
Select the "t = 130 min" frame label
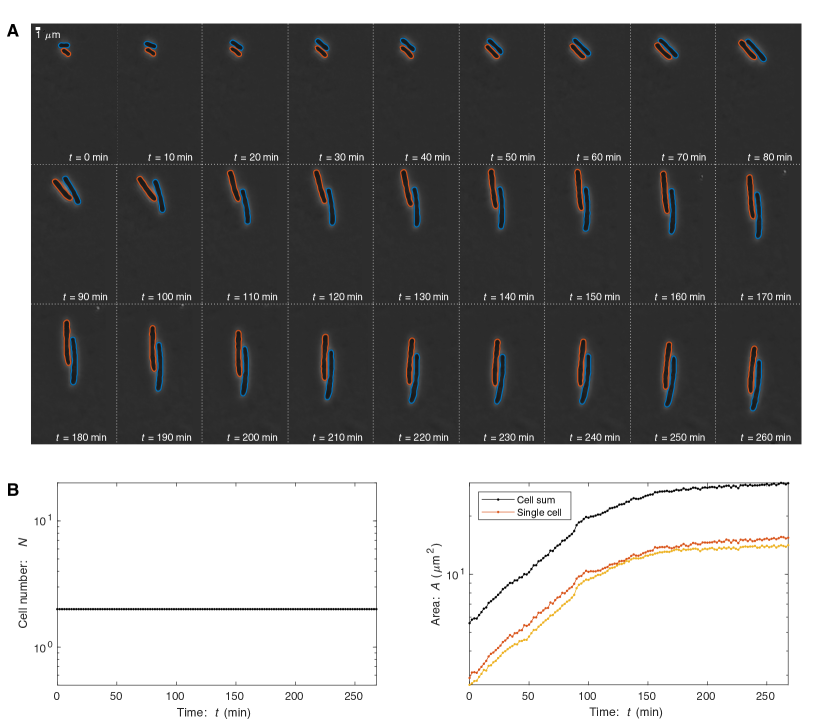(x=423, y=297)
